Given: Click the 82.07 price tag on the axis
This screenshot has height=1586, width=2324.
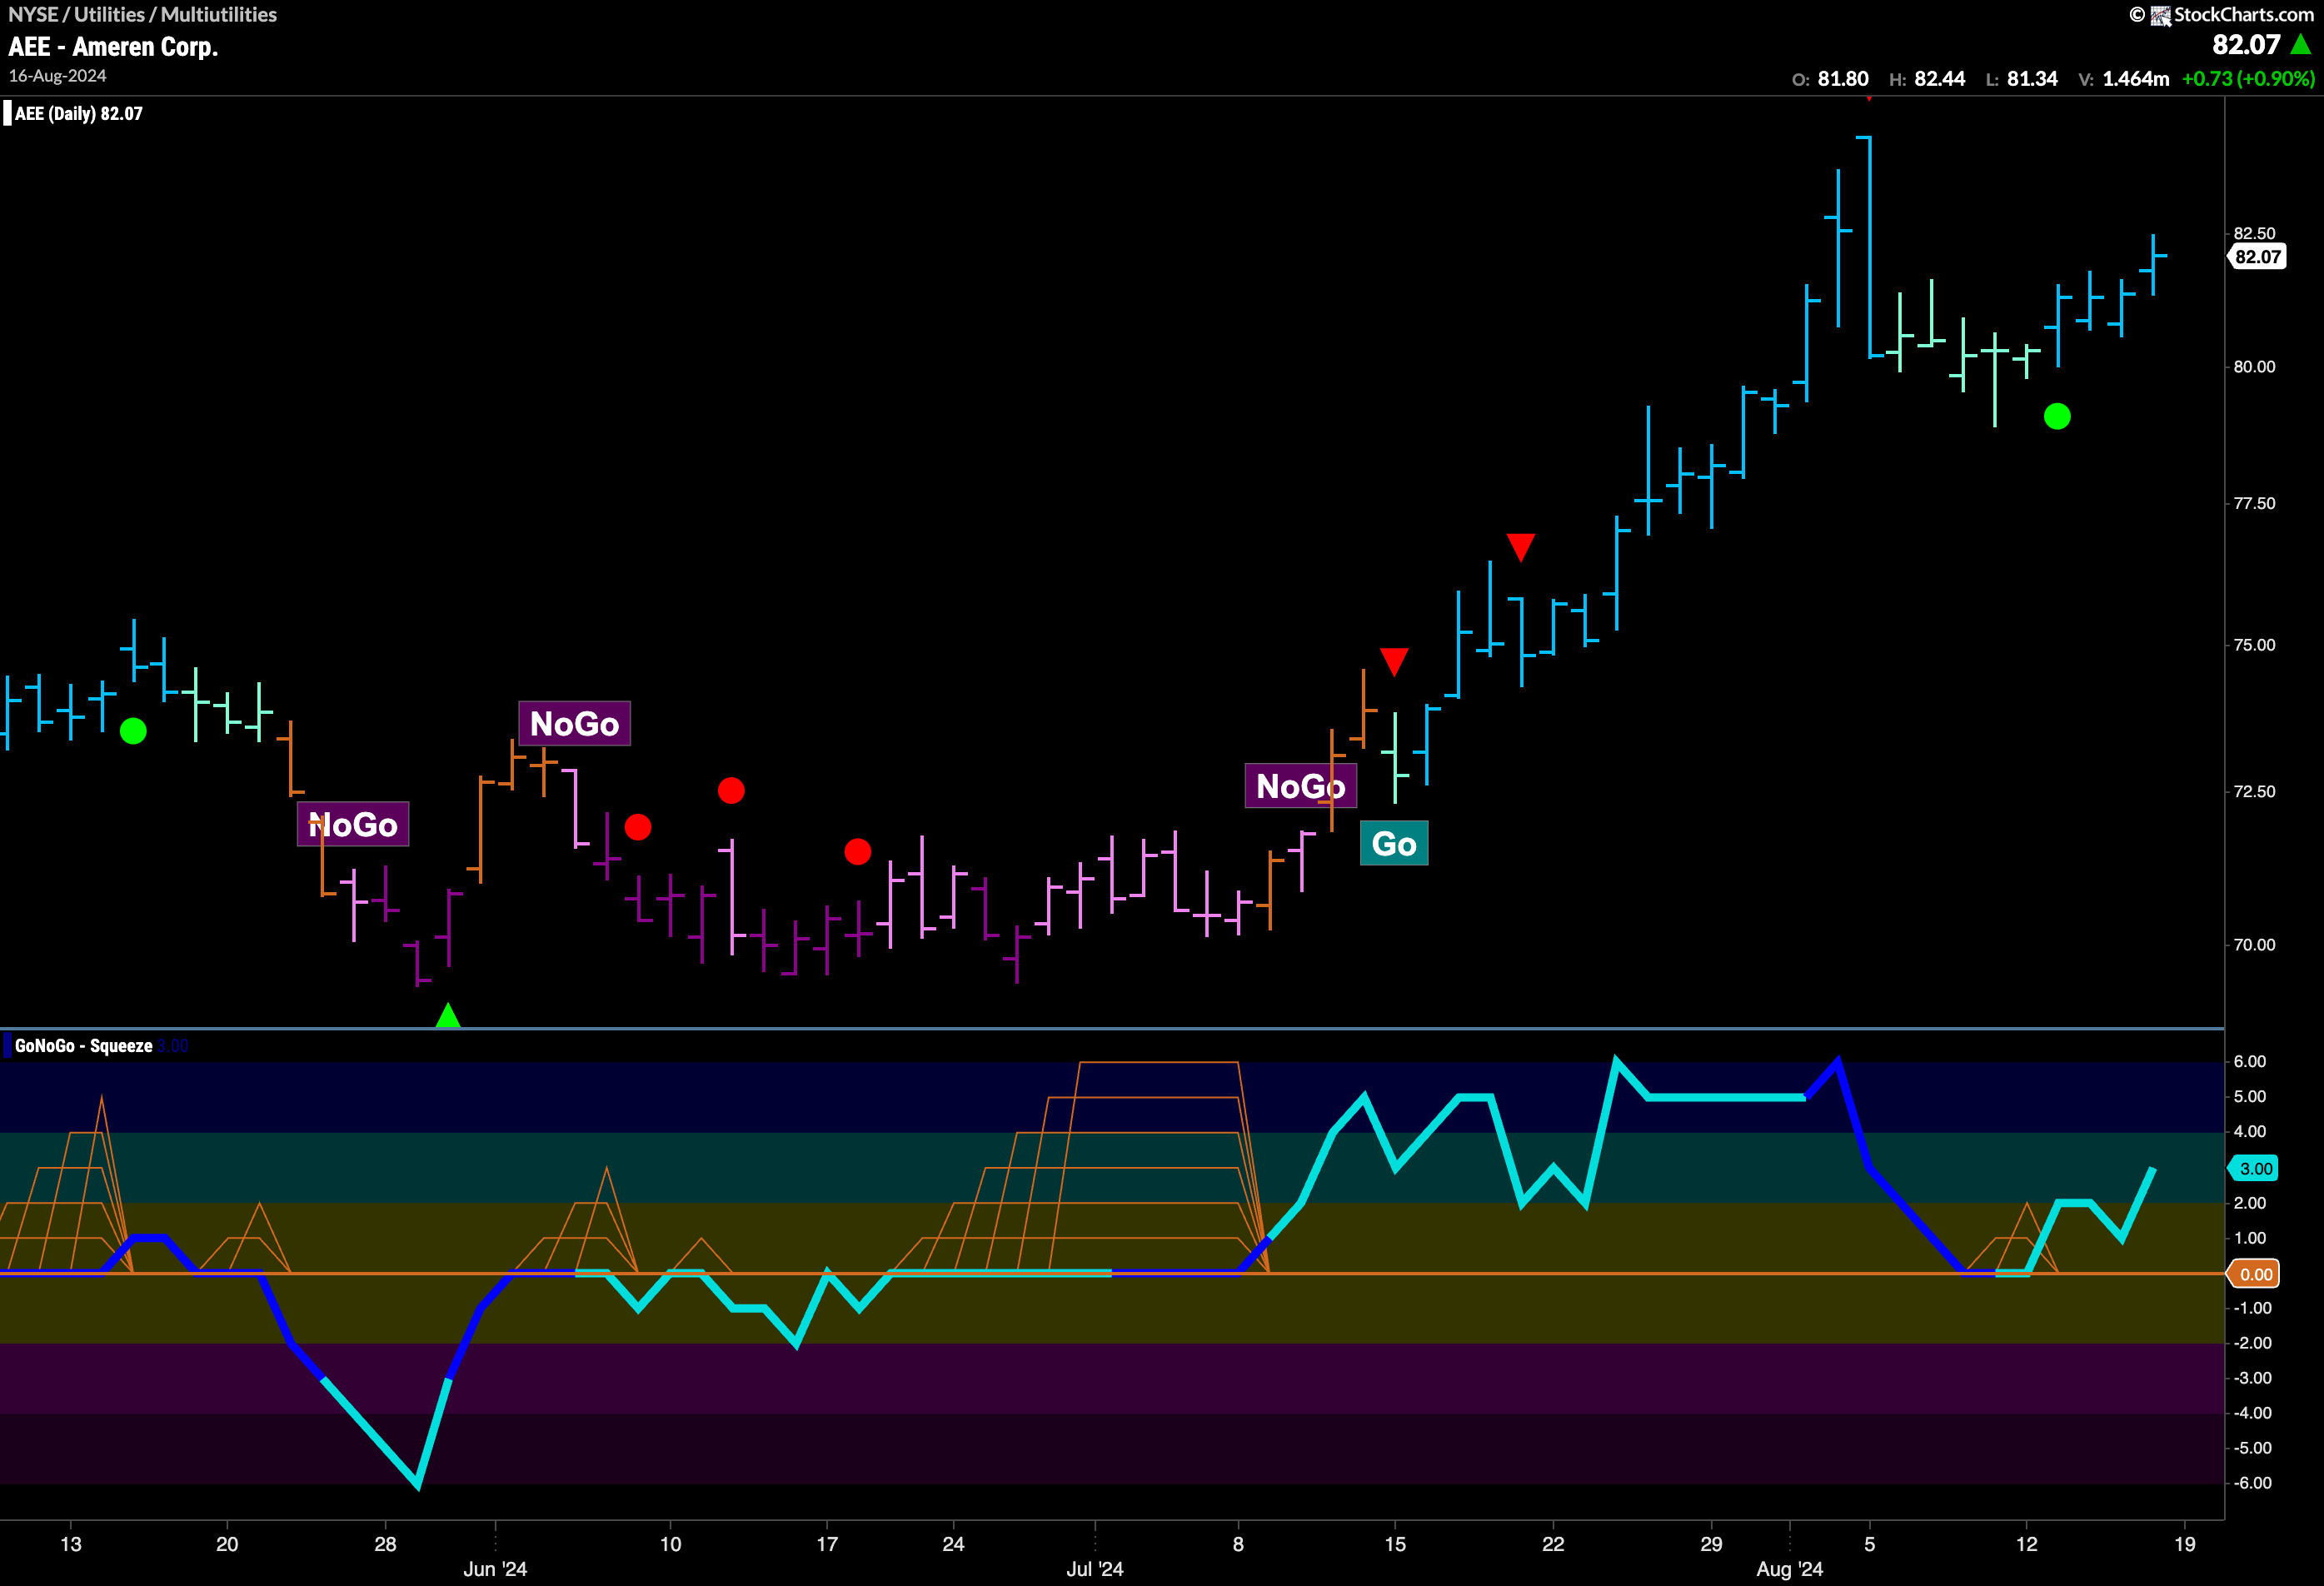Looking at the screenshot, I should (2258, 257).
